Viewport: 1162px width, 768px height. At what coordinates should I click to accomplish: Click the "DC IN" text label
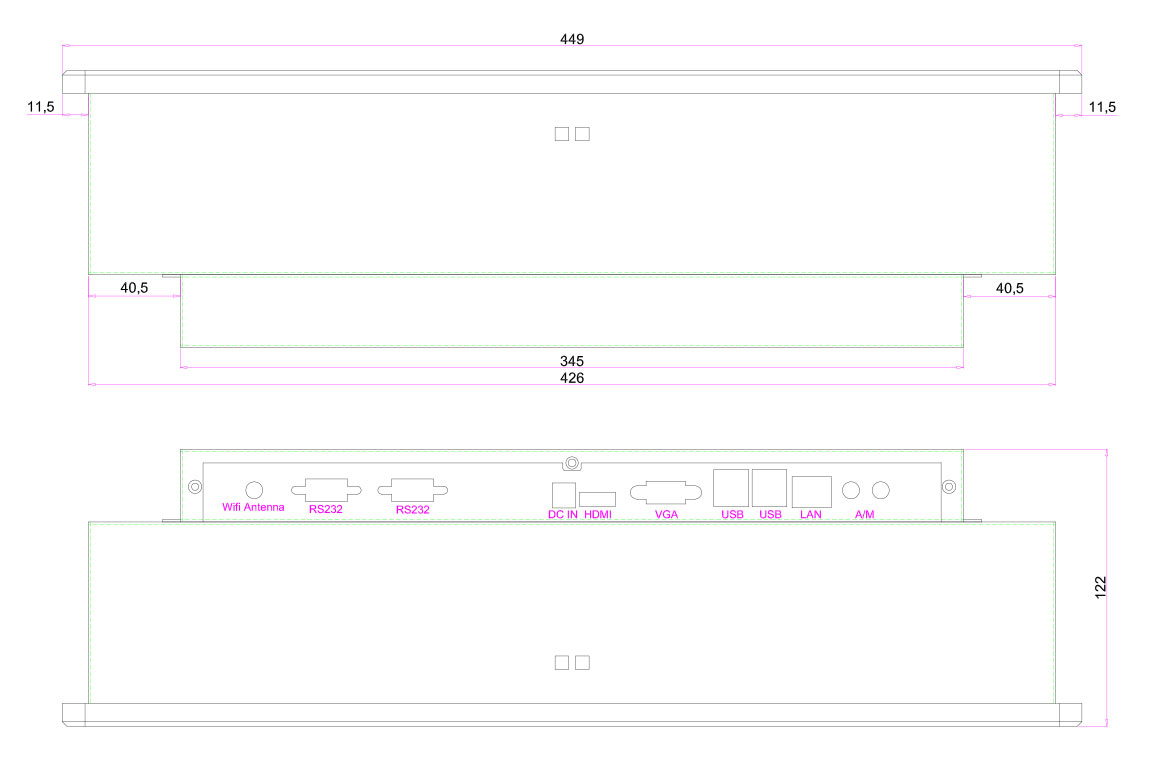[x=562, y=514]
